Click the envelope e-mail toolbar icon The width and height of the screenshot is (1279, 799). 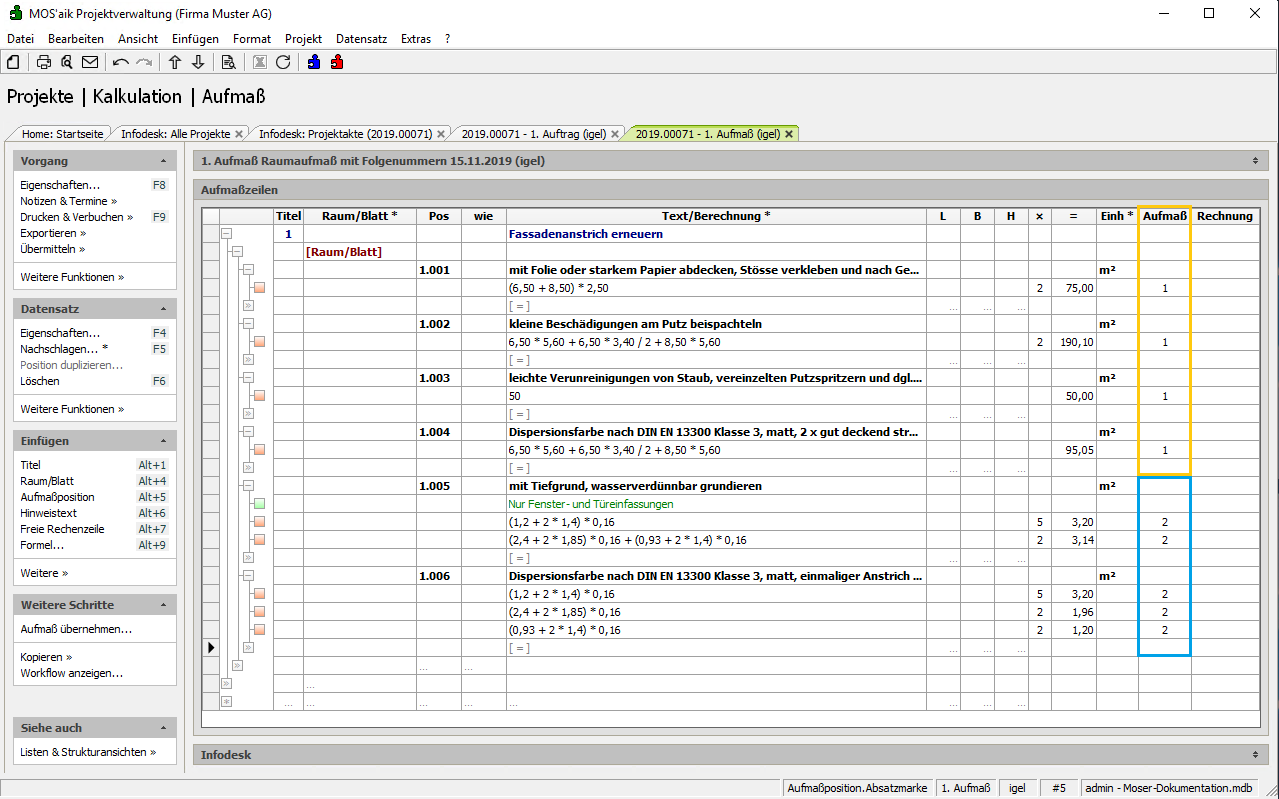click(x=90, y=62)
